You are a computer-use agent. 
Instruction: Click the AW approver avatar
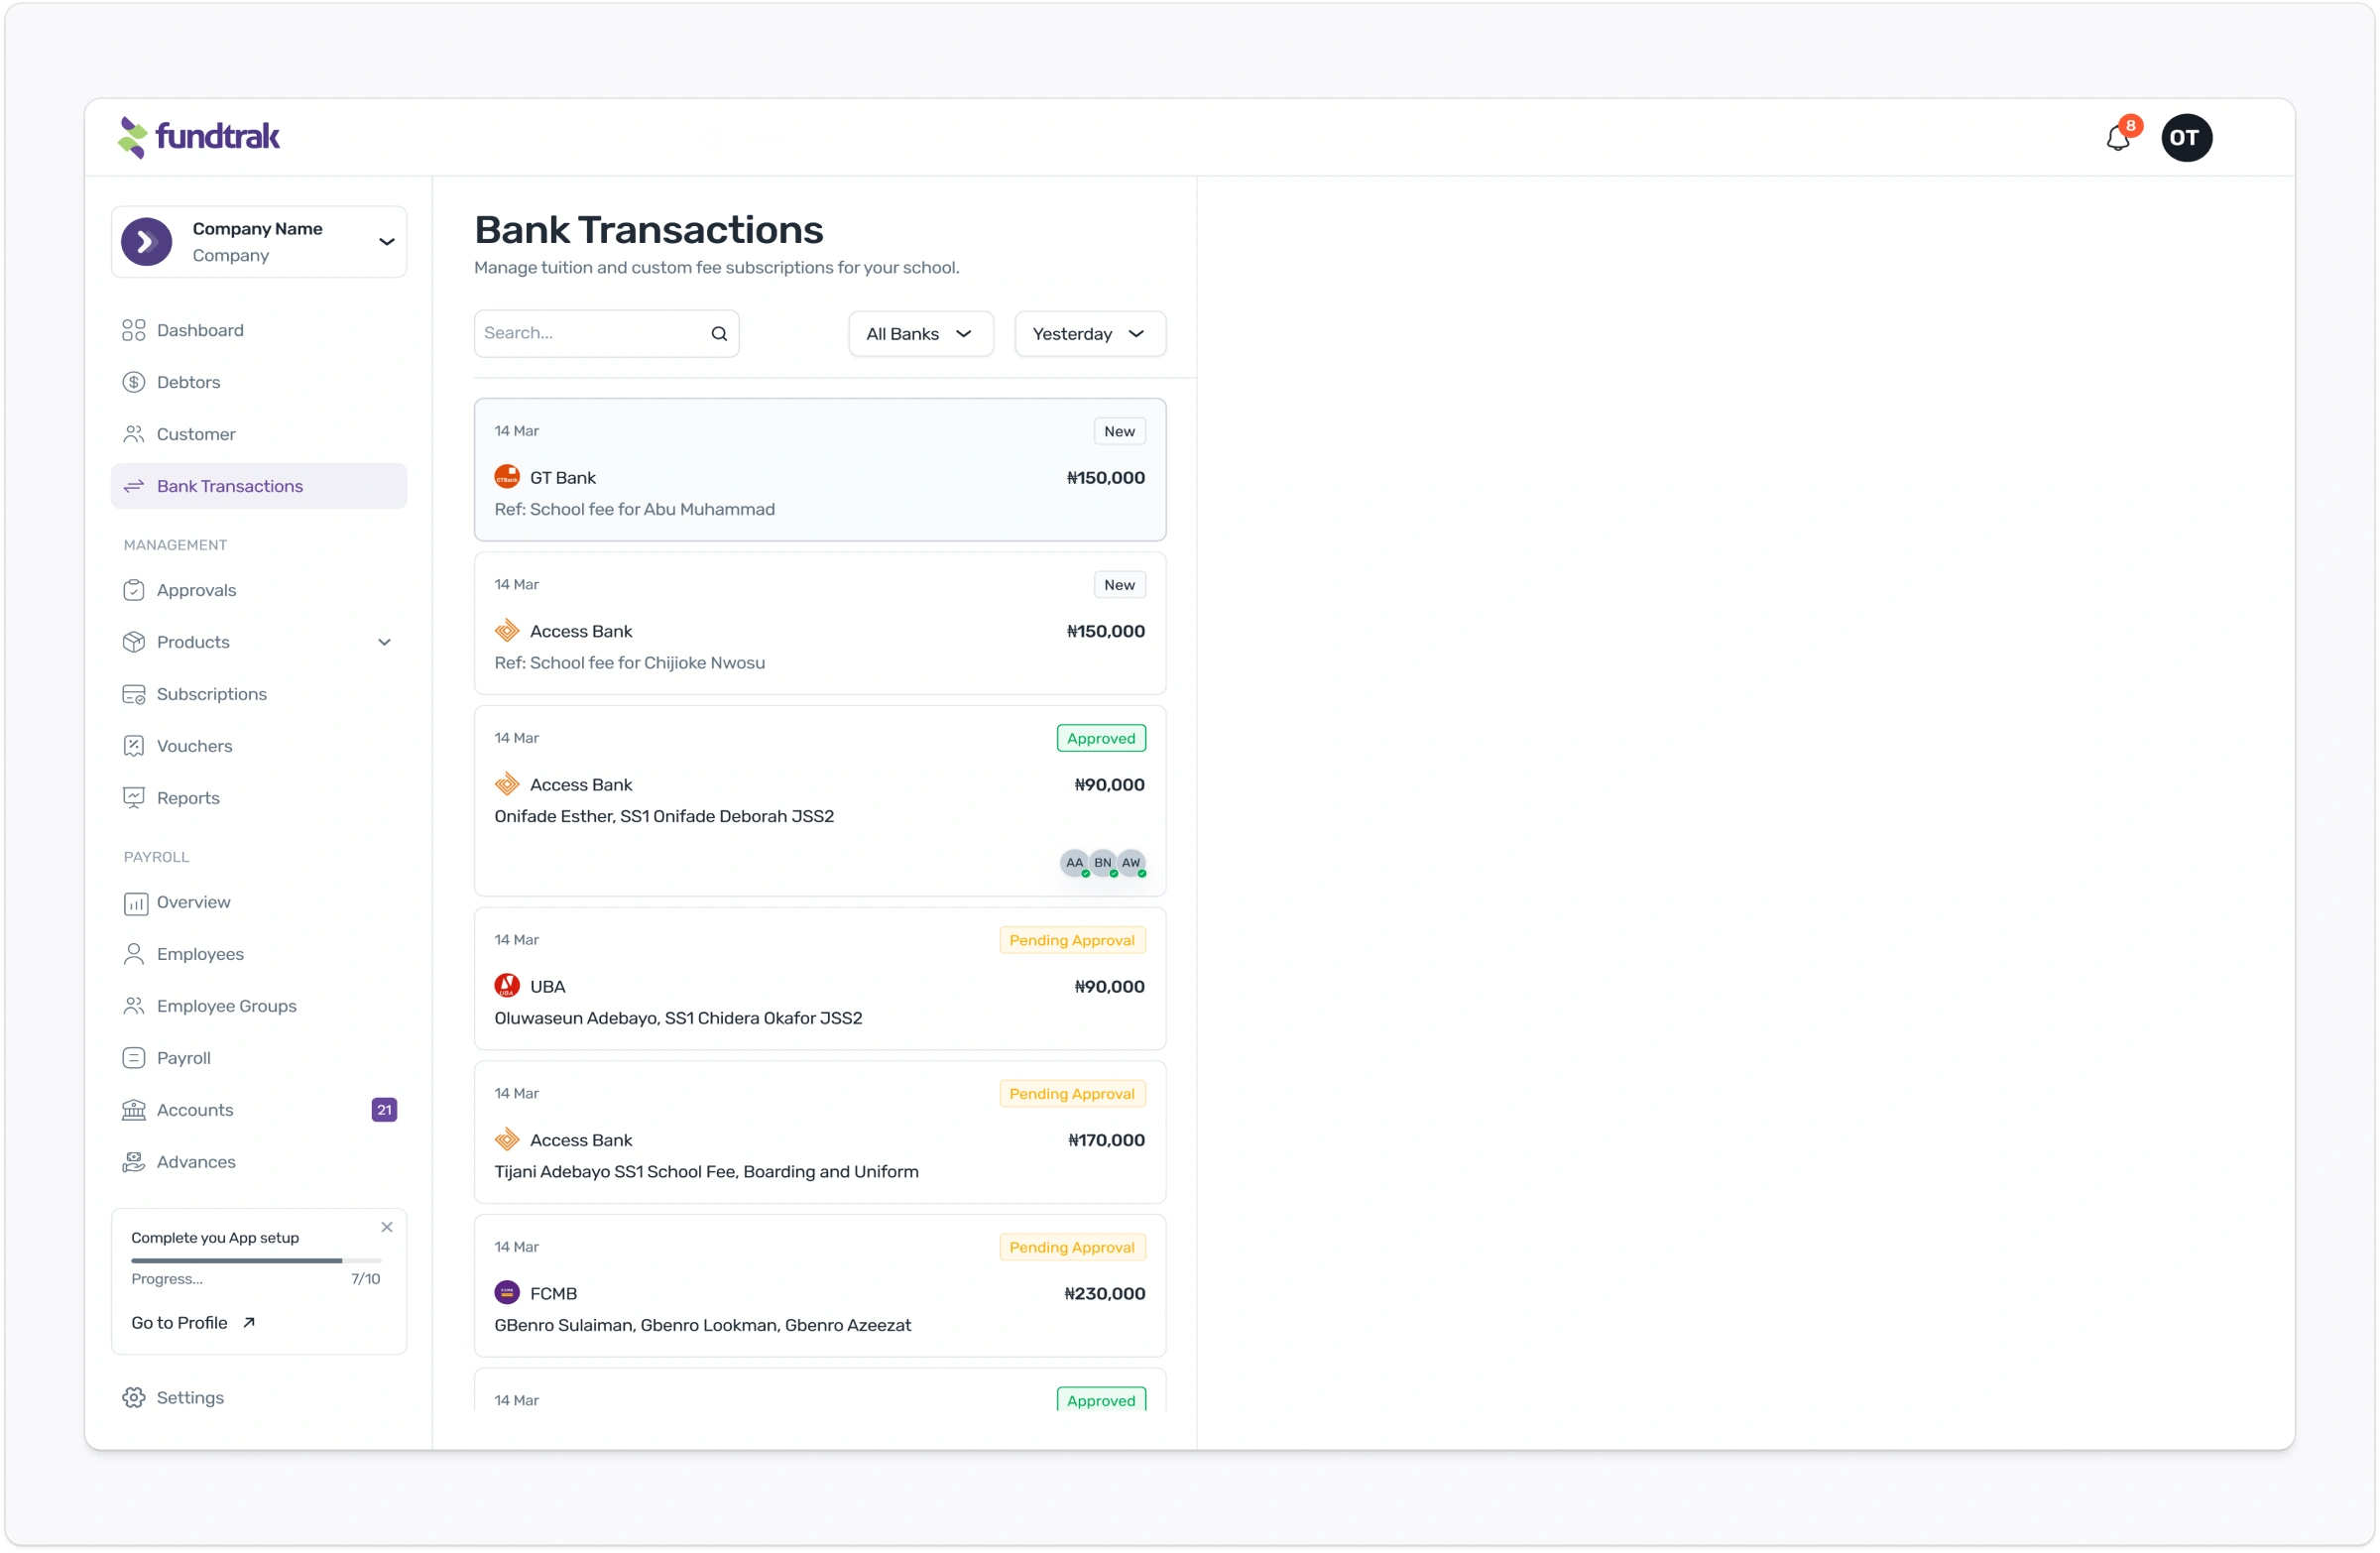click(x=1131, y=863)
